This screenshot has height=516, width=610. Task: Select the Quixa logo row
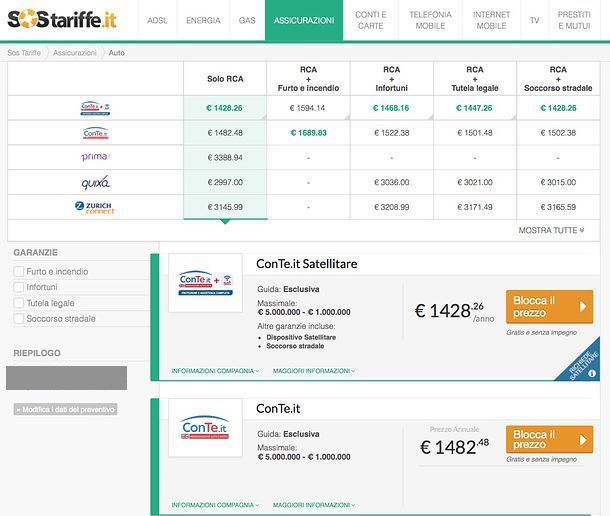point(95,182)
